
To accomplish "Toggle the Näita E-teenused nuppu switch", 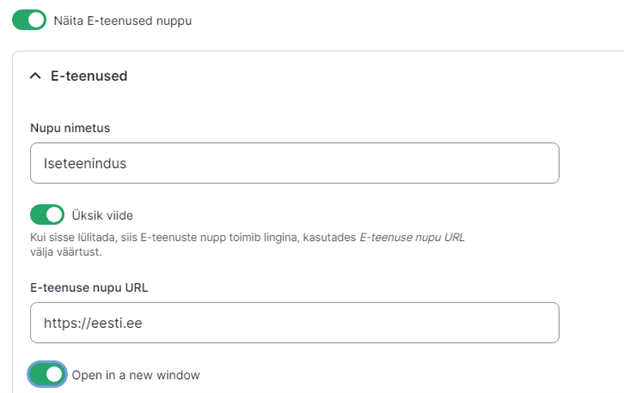I will (x=29, y=20).
